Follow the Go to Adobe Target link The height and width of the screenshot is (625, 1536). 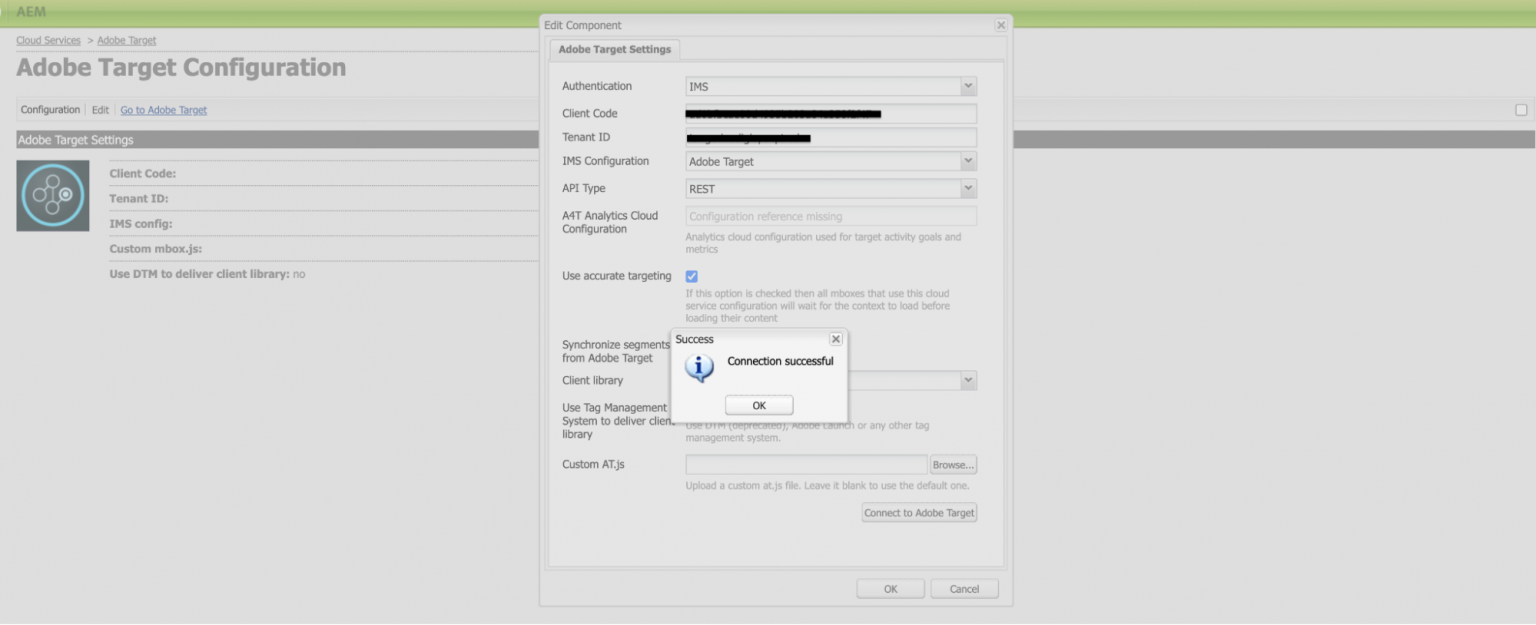click(x=163, y=110)
